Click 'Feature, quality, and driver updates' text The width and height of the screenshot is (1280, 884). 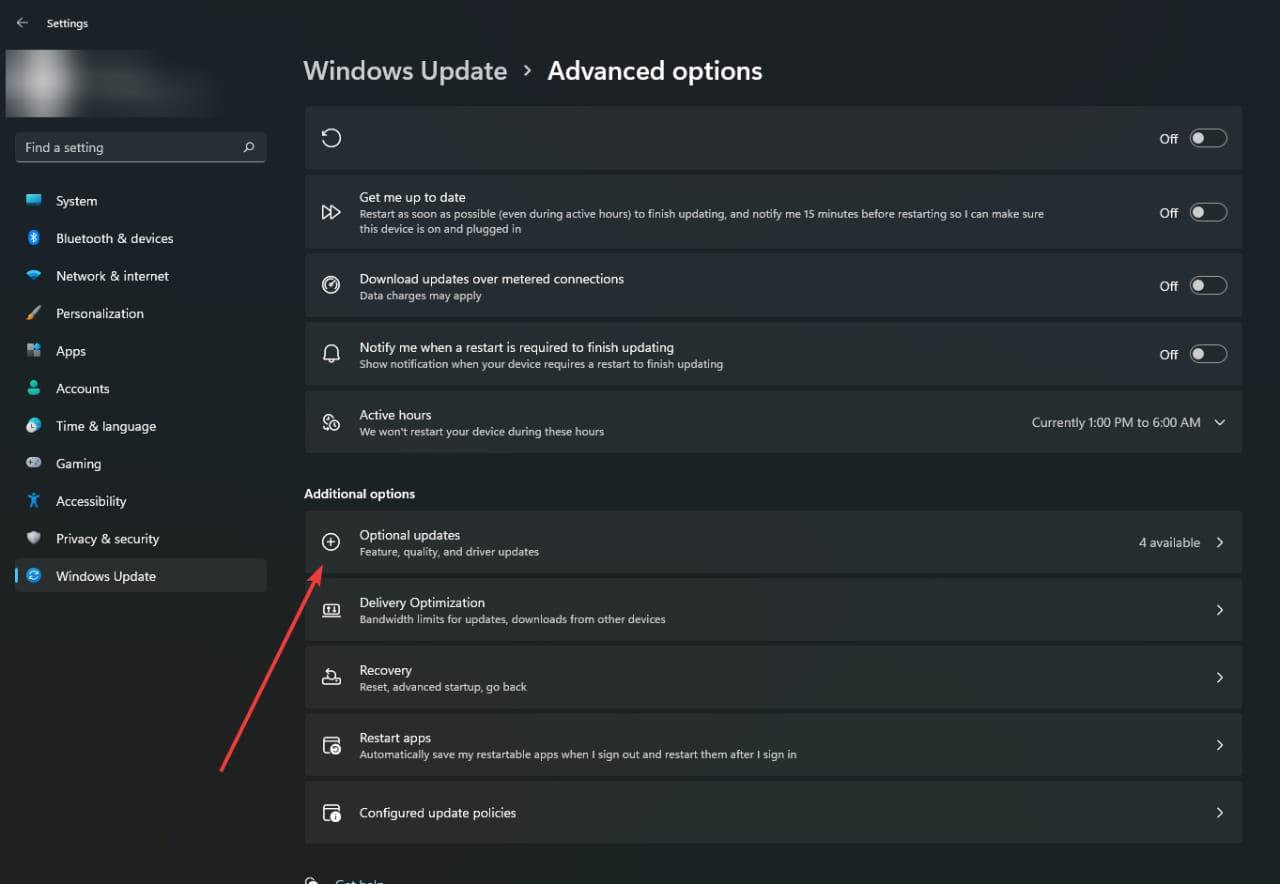(449, 552)
